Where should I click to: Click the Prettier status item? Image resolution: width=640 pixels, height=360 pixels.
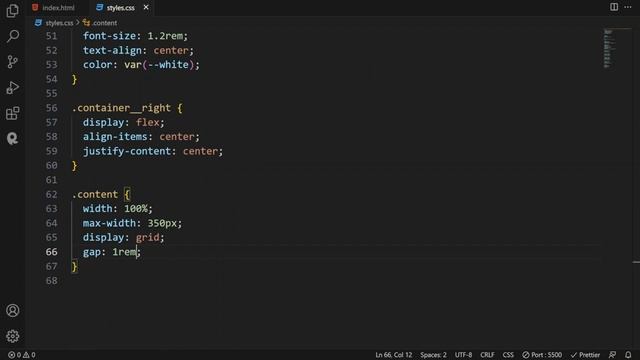point(585,355)
